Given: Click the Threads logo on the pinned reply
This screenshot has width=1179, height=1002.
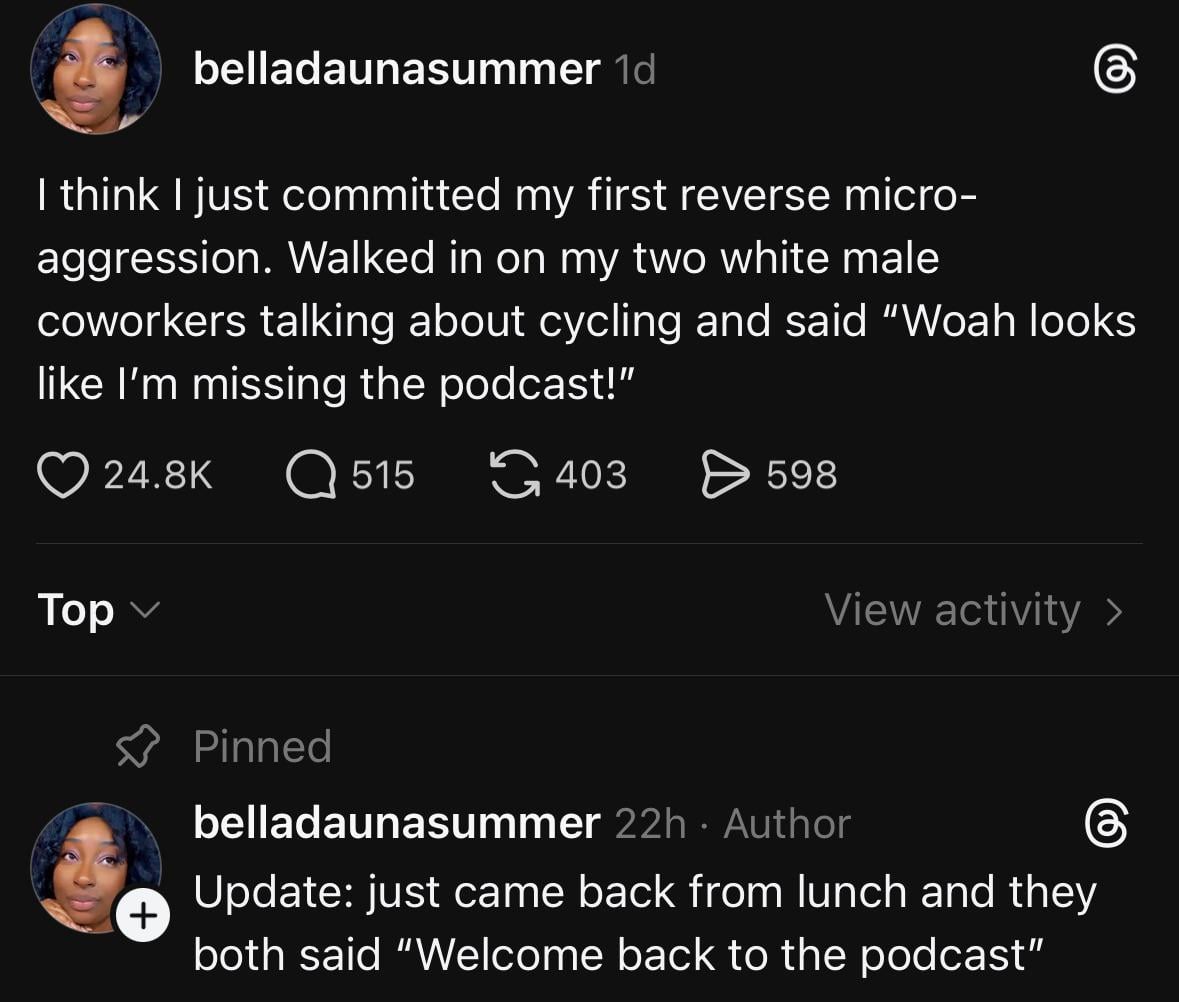Looking at the screenshot, I should [1107, 825].
